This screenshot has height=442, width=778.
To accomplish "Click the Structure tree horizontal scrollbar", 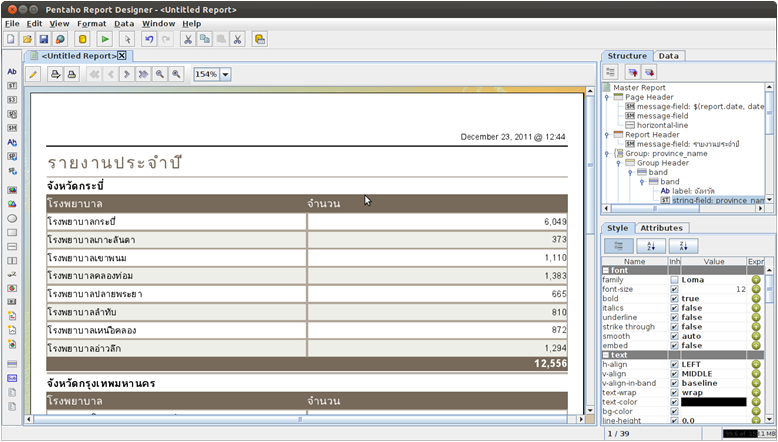I will pos(683,209).
